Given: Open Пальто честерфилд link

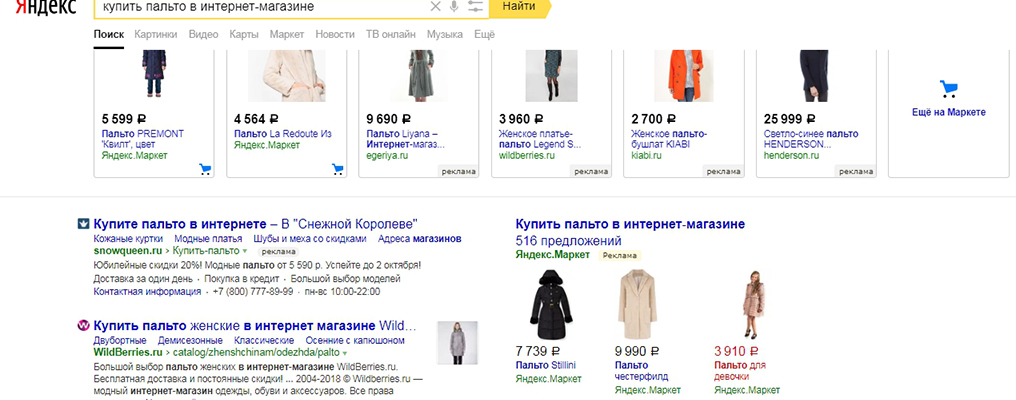Looking at the screenshot, I should (641, 371).
